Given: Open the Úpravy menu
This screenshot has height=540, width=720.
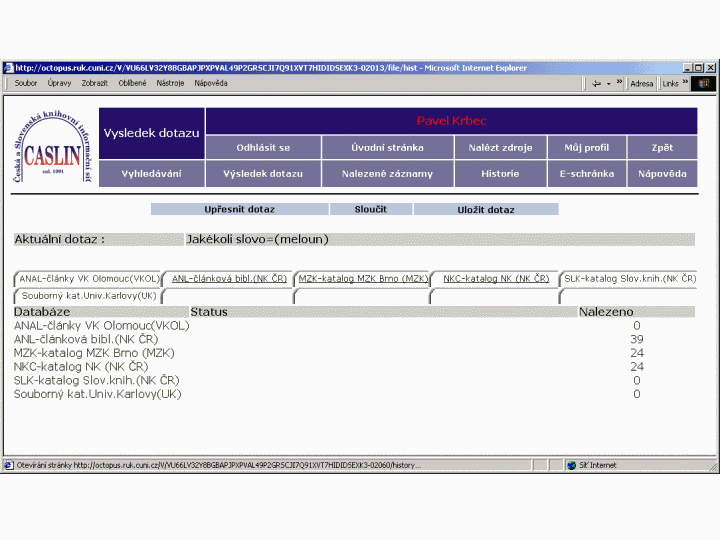Looking at the screenshot, I should click(x=59, y=83).
